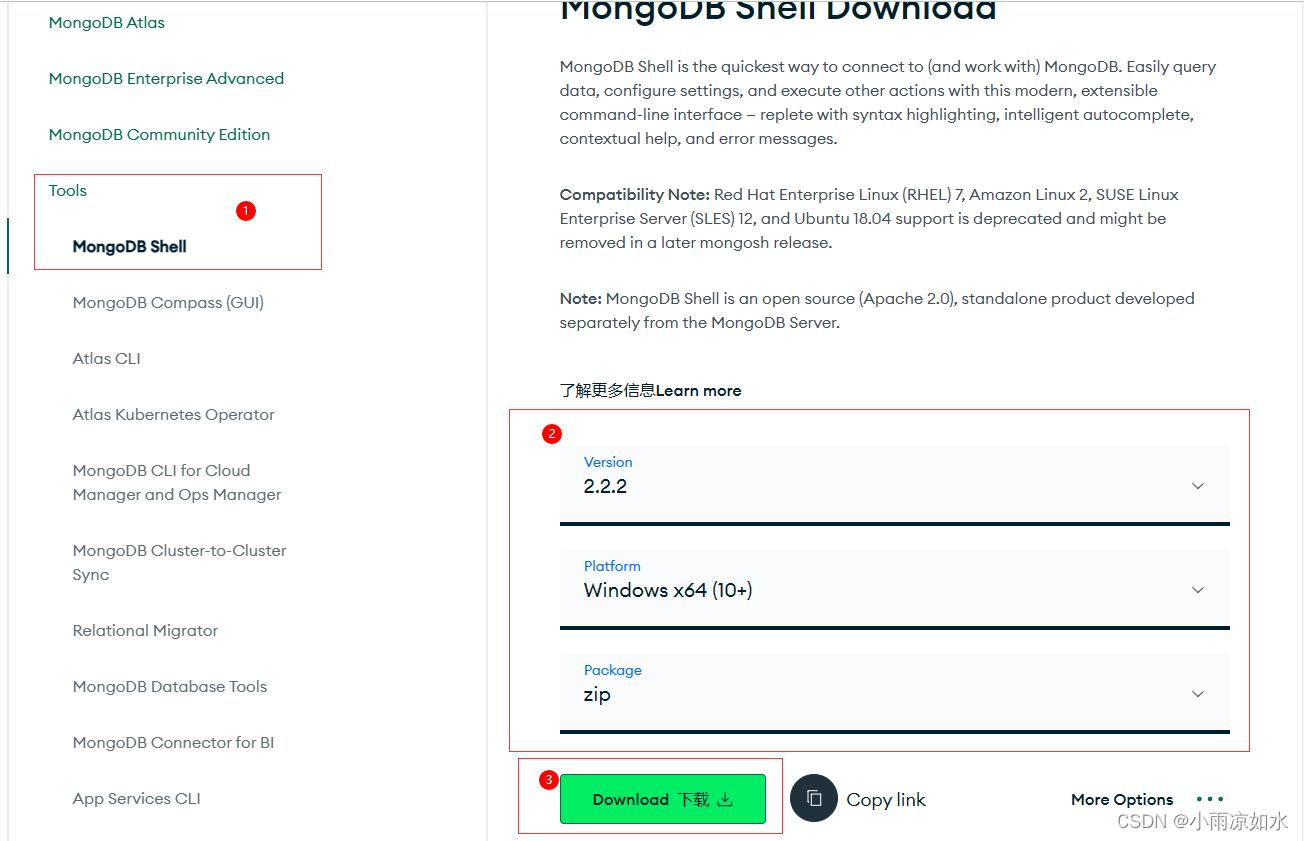Open MongoDB Compass (GUI) sidebar item
Screen dimensions: 1304x841
[168, 302]
